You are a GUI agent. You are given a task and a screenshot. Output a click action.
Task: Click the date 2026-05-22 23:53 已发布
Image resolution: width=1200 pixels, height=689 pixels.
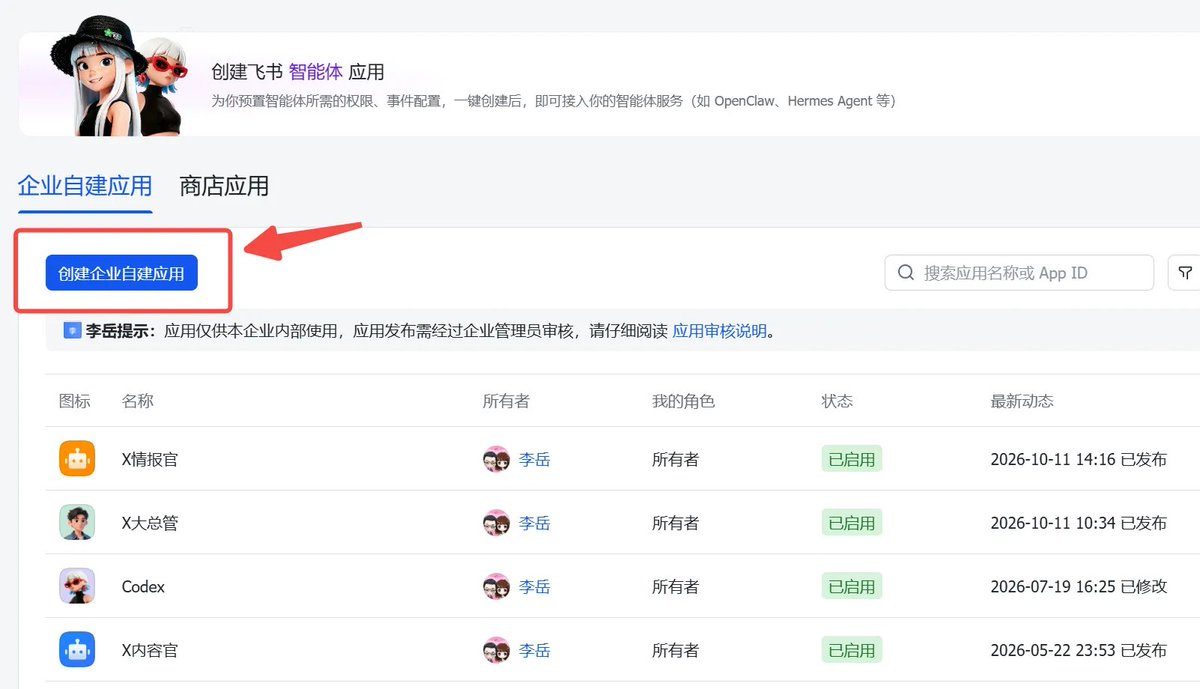(x=1079, y=650)
